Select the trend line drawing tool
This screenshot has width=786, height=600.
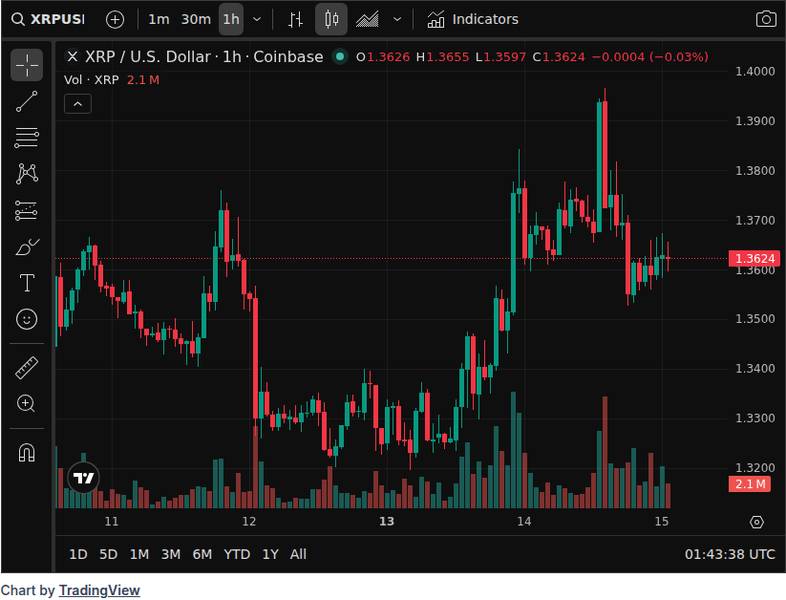coord(27,101)
